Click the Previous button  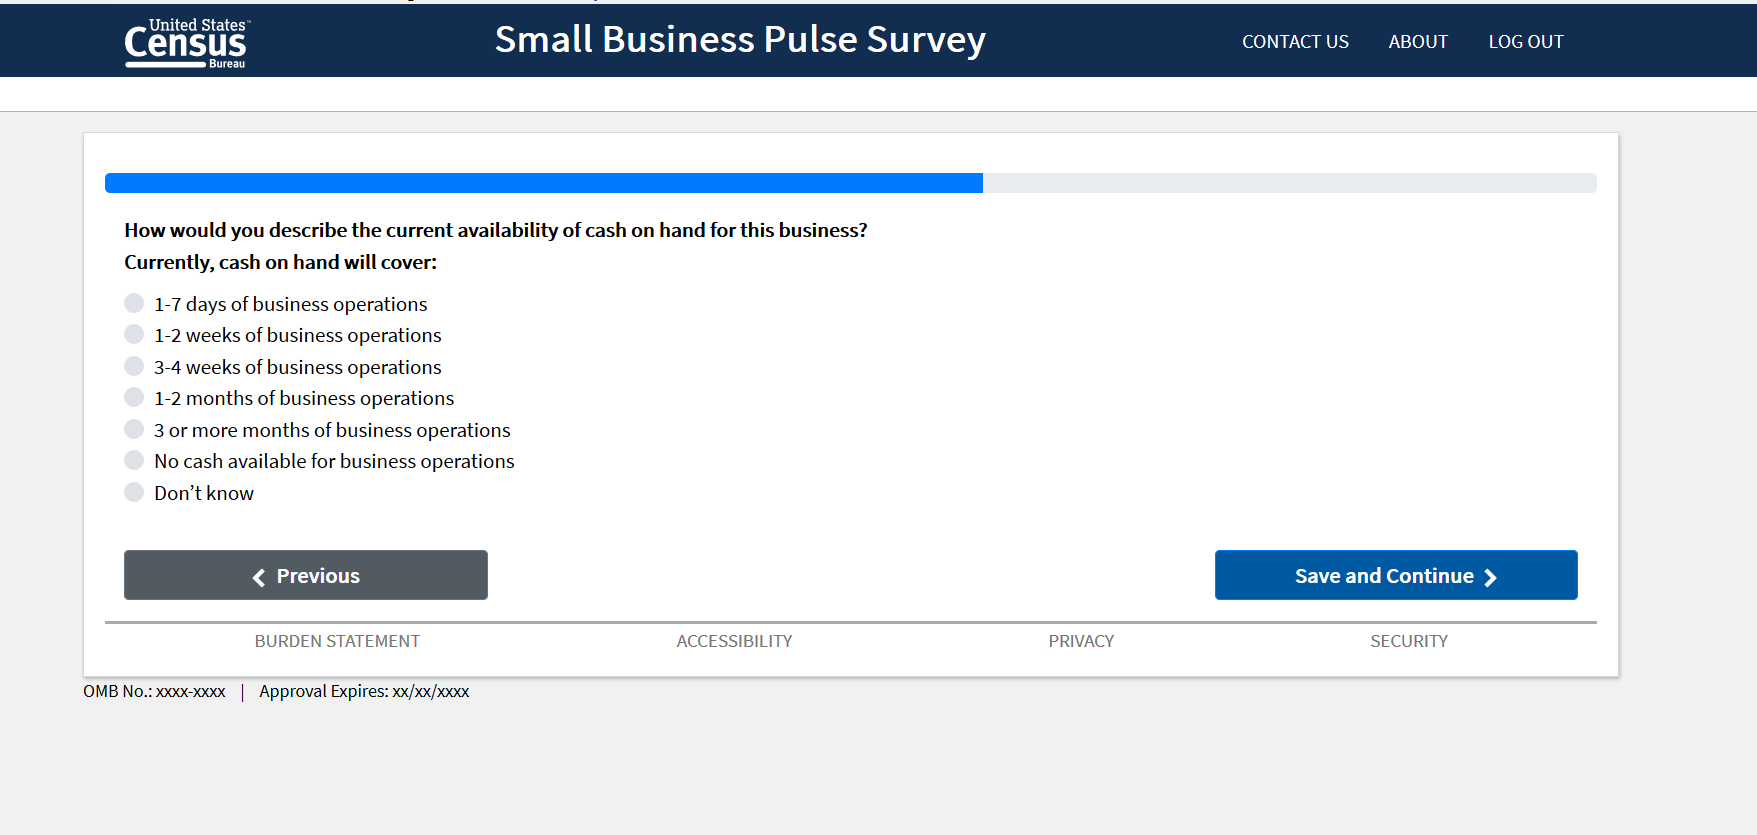pos(306,575)
